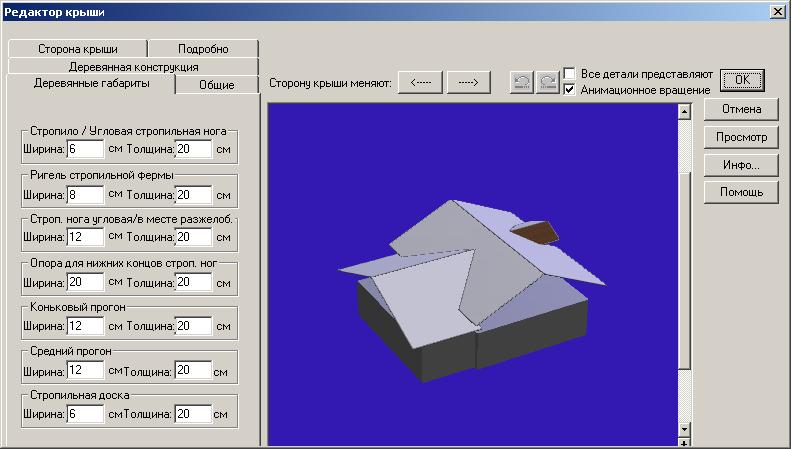Confirm with the OK button

742,80
